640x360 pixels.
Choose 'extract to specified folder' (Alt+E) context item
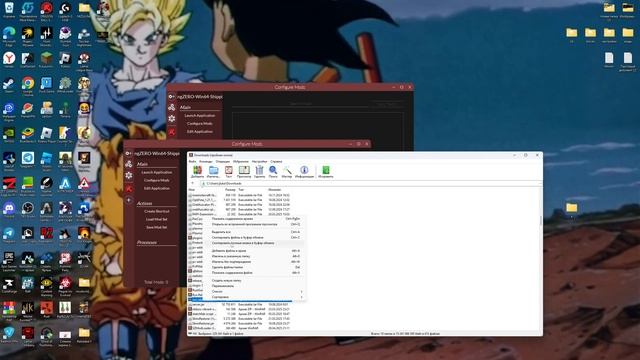256,256
